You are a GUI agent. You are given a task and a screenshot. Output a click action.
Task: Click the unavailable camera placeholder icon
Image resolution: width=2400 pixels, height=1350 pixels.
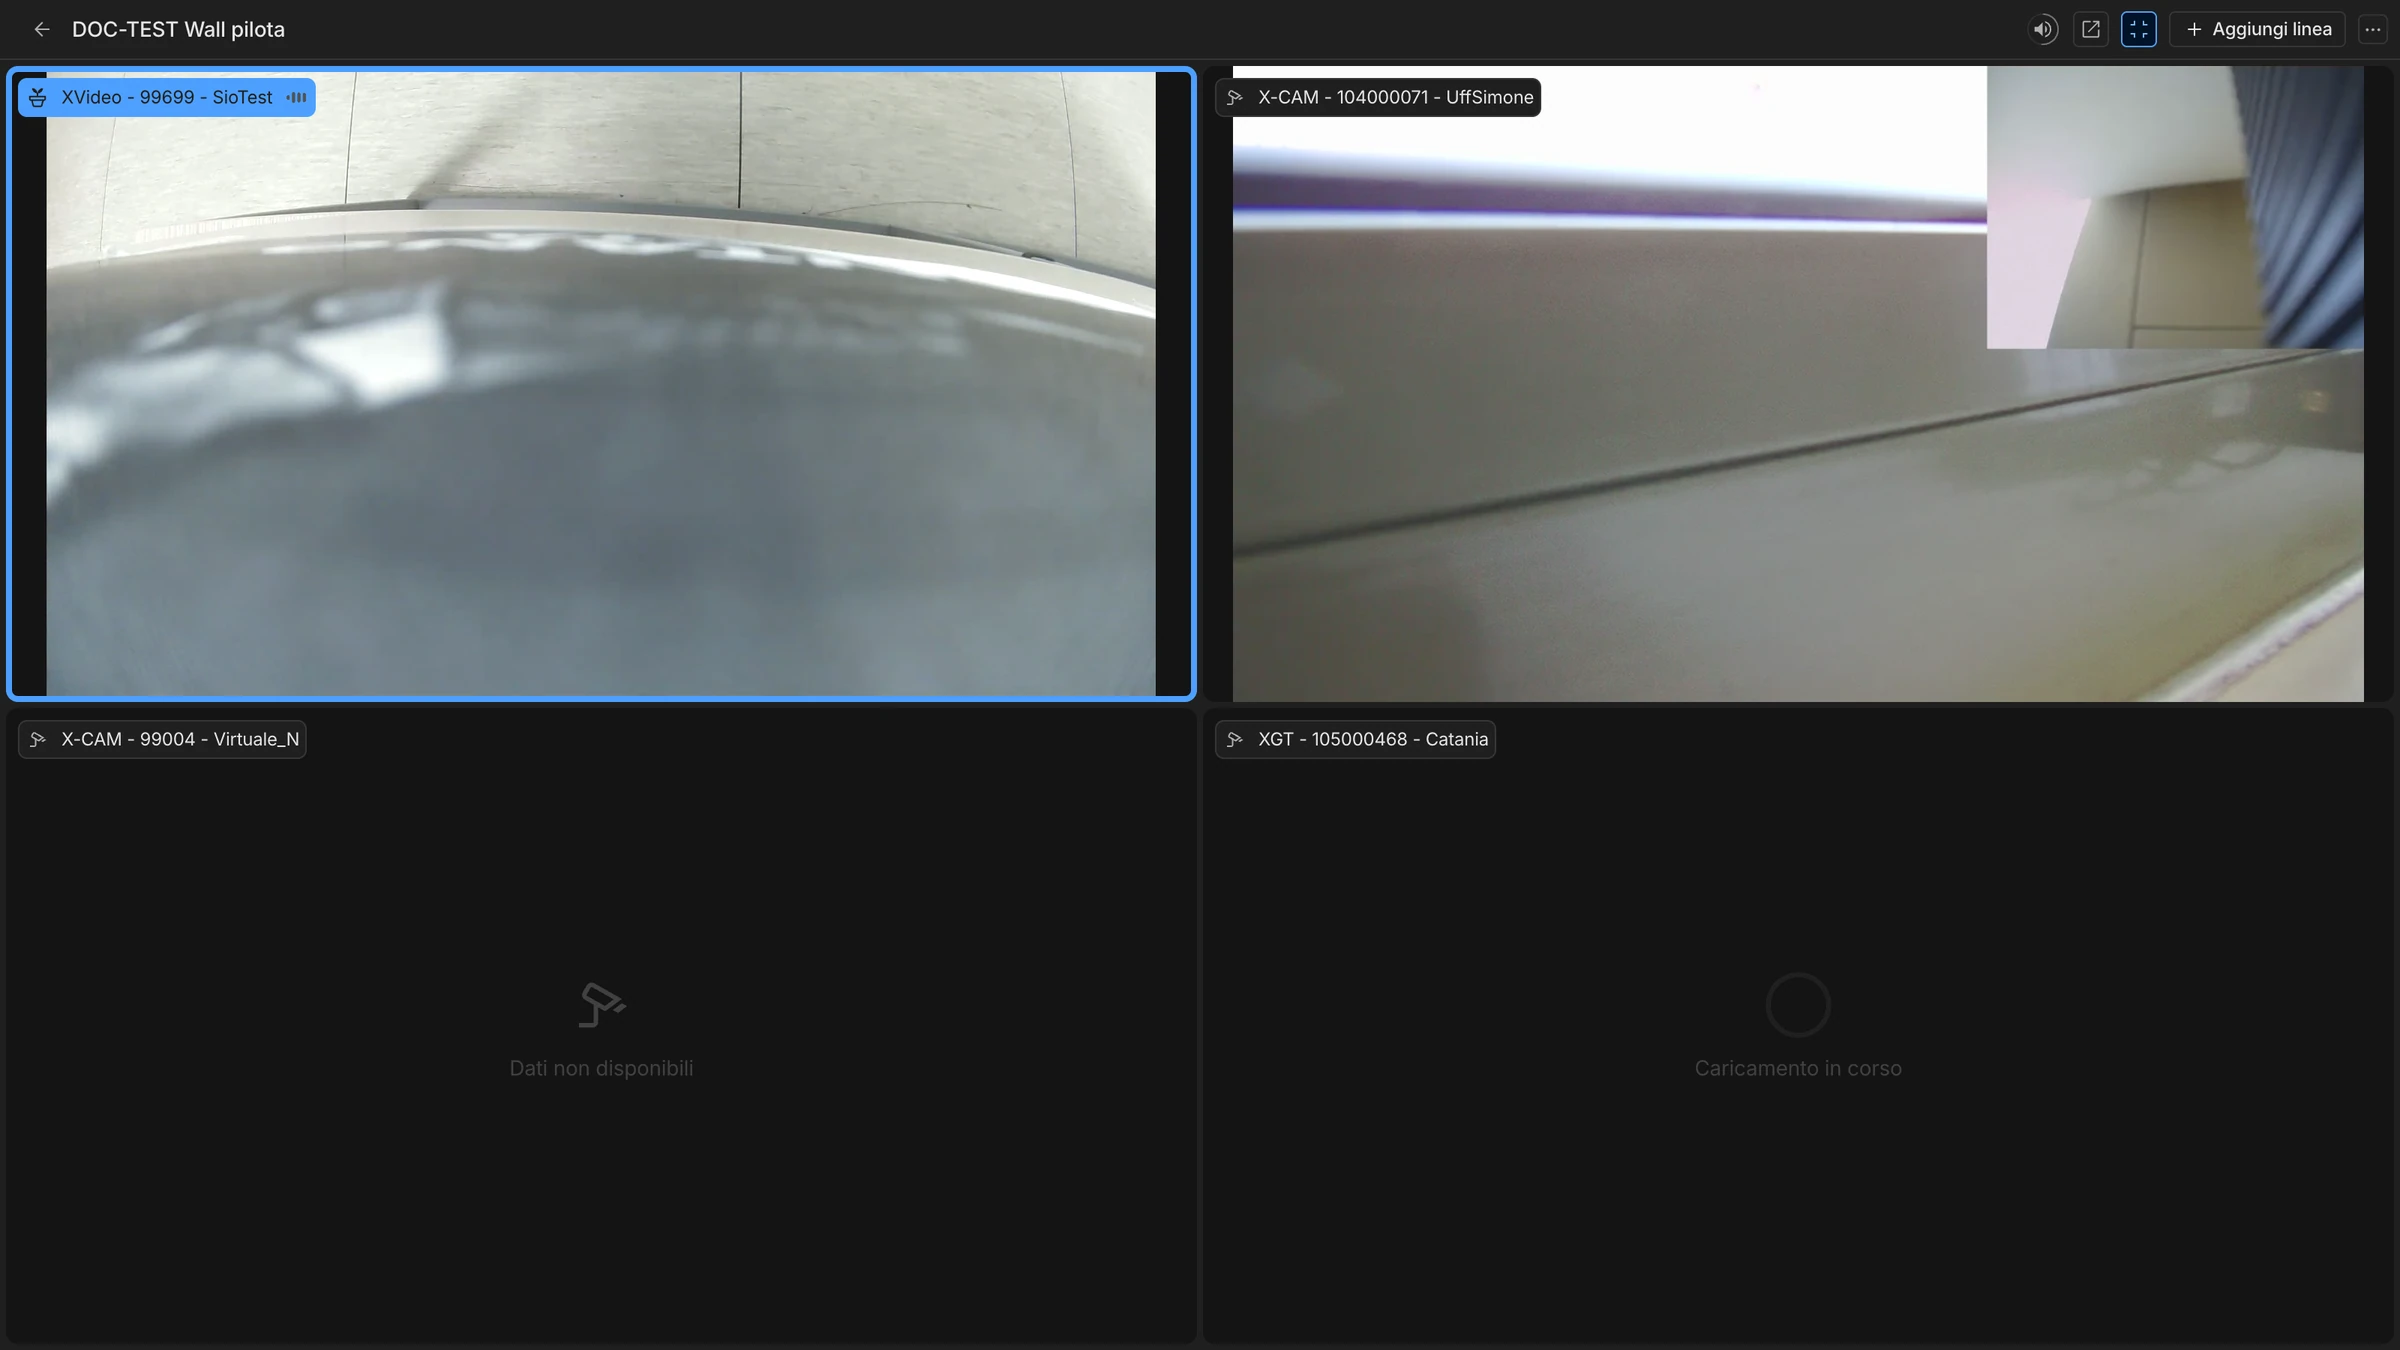(601, 1005)
